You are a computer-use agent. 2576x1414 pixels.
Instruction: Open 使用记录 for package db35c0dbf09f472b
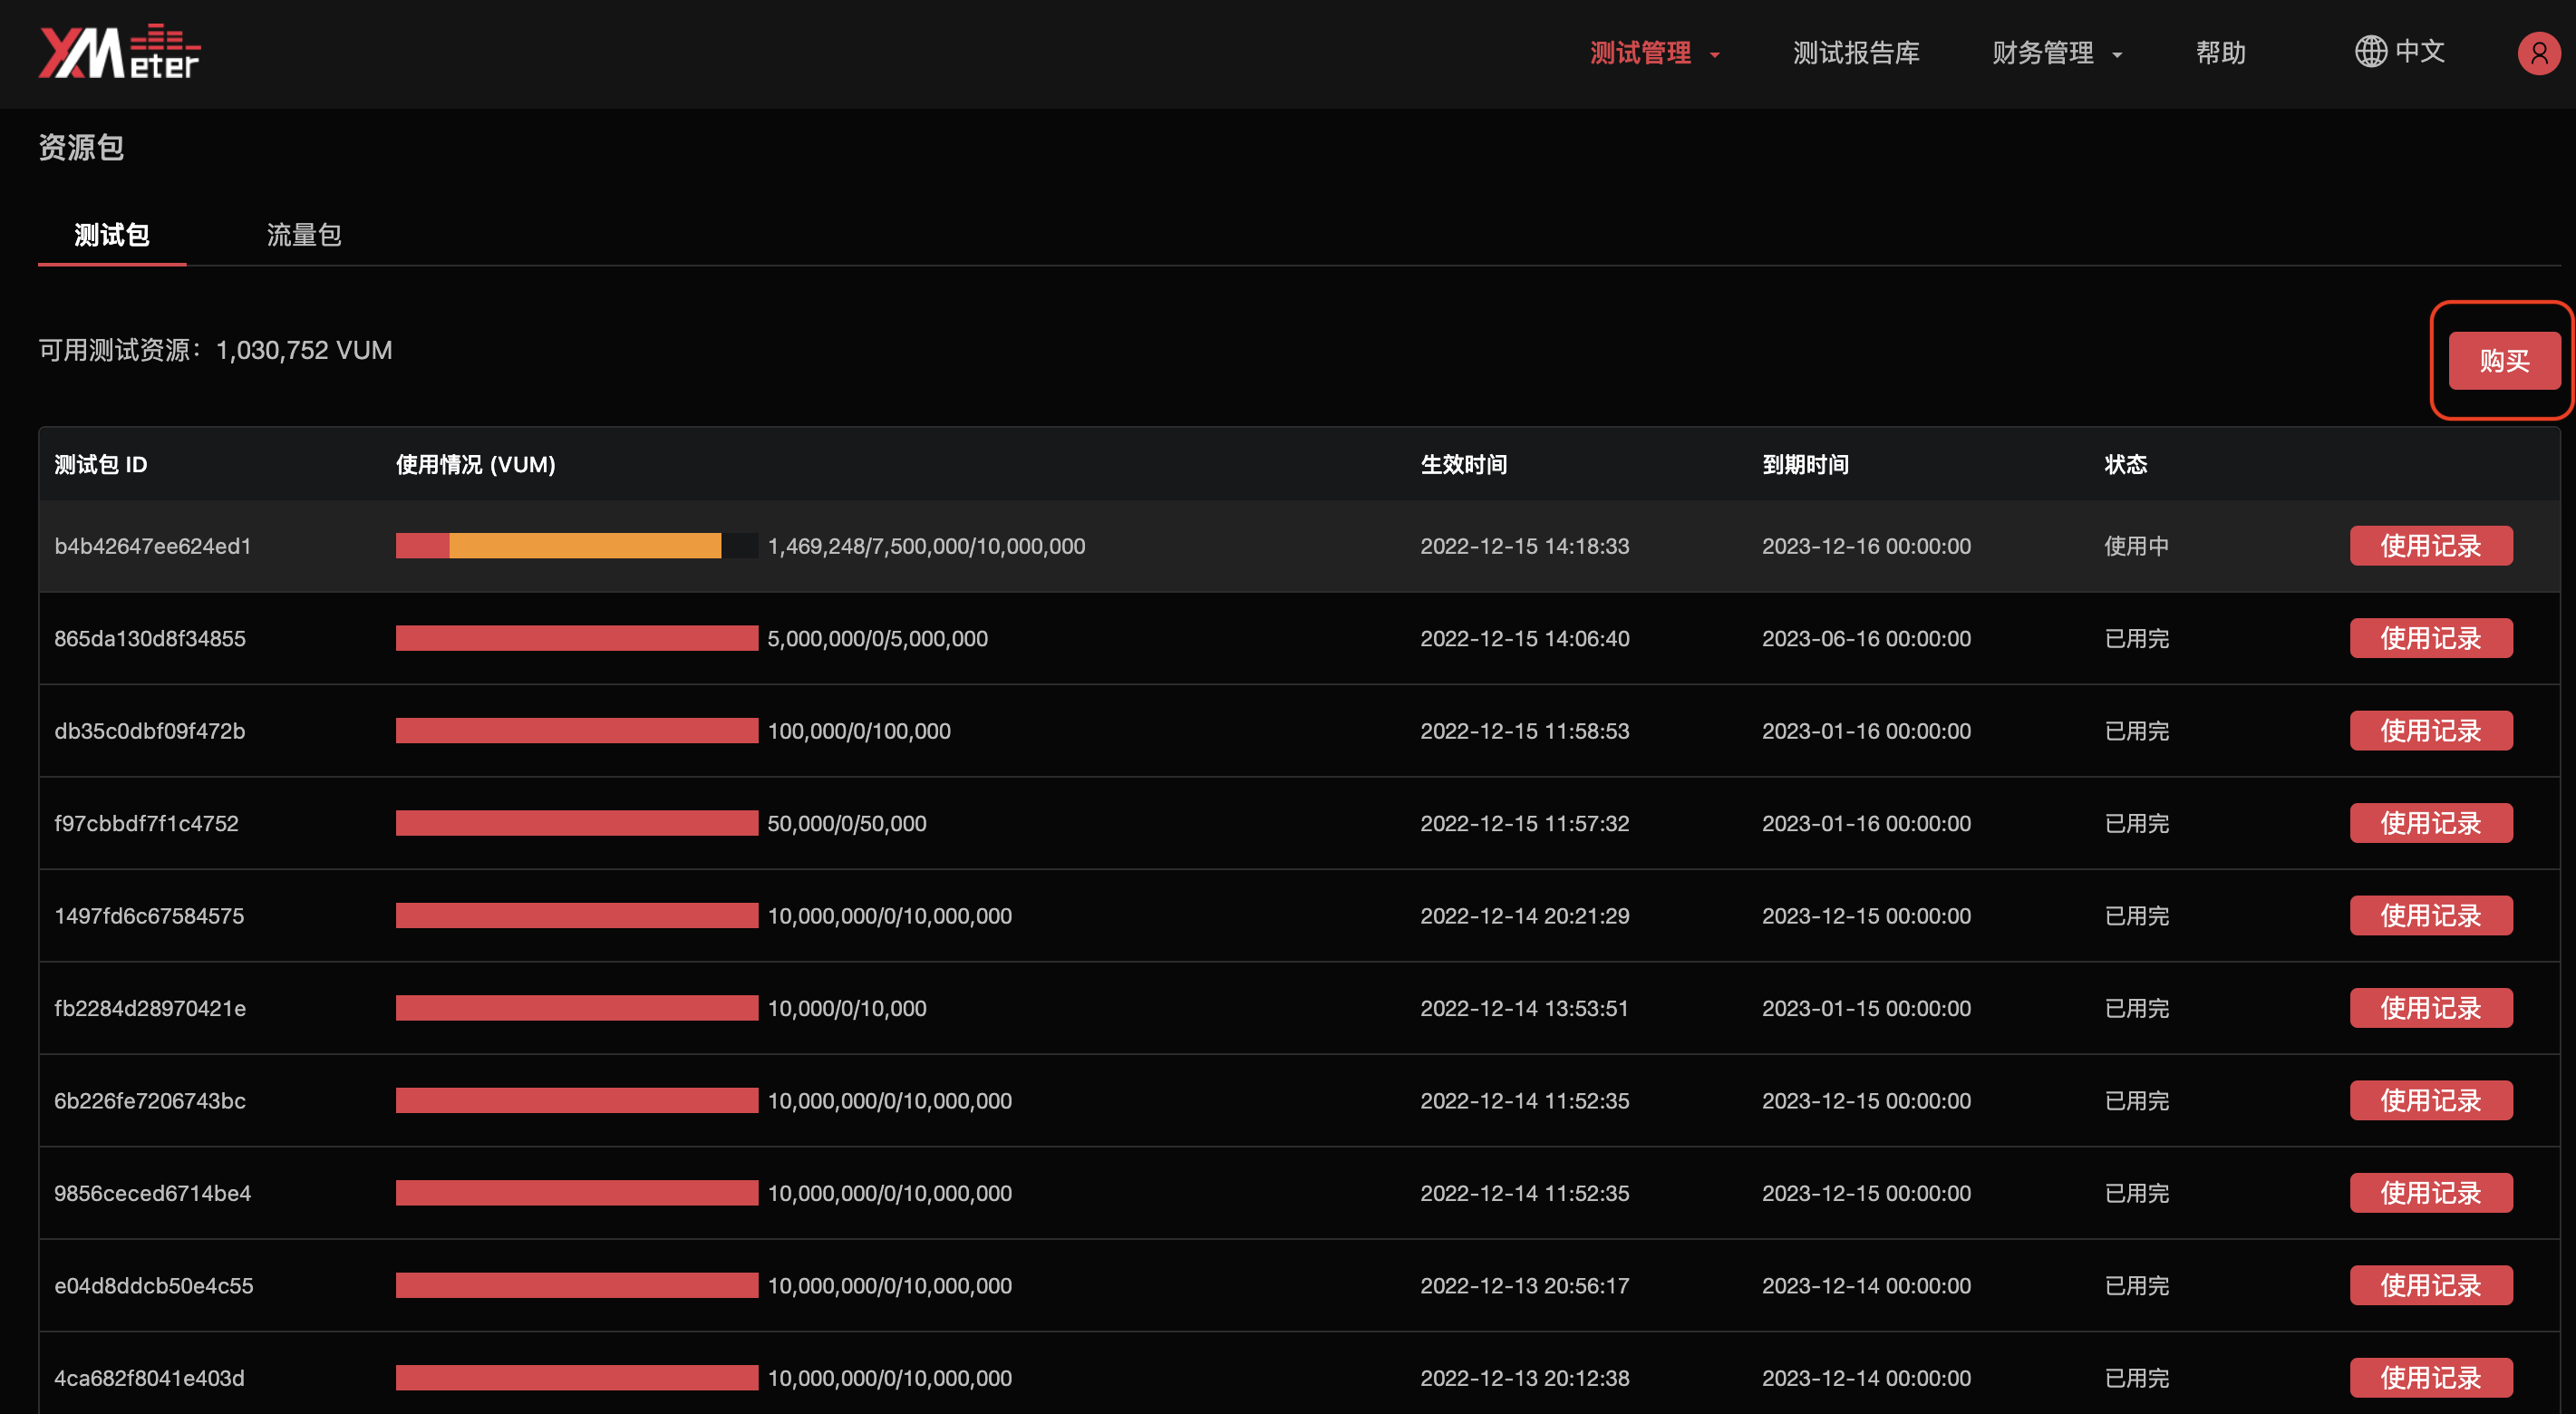(x=2430, y=731)
